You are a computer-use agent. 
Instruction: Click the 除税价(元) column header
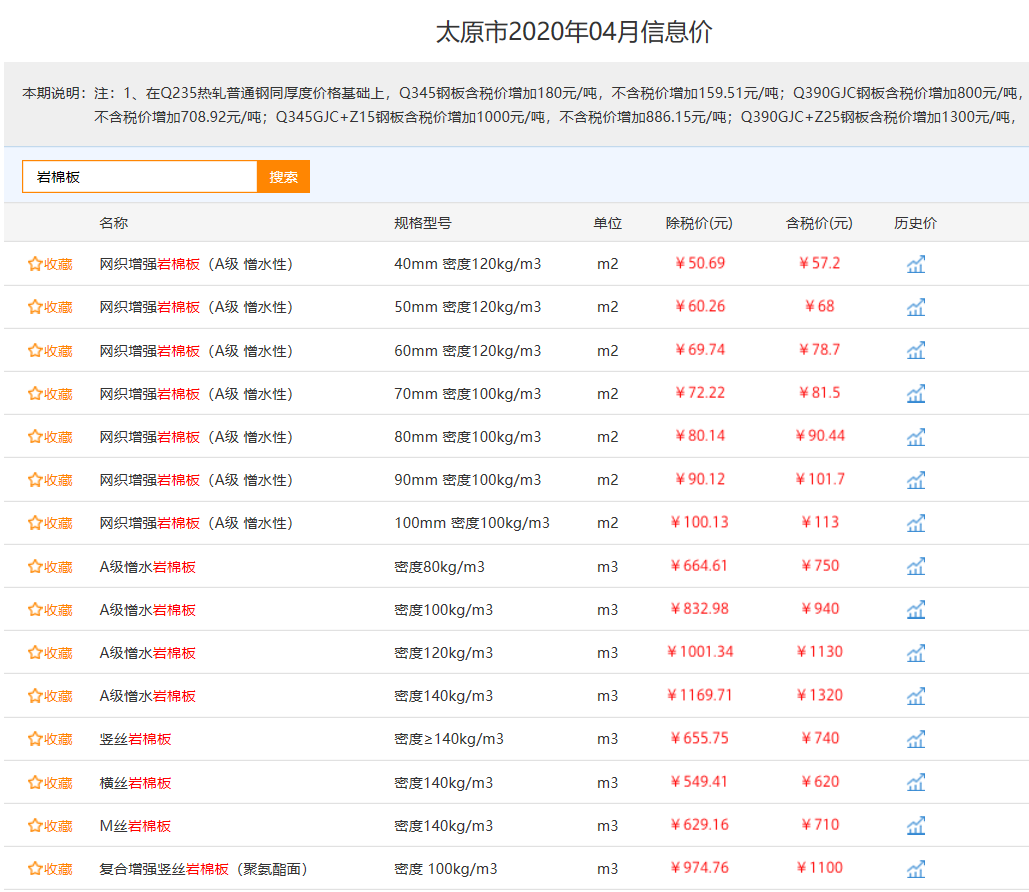699,223
